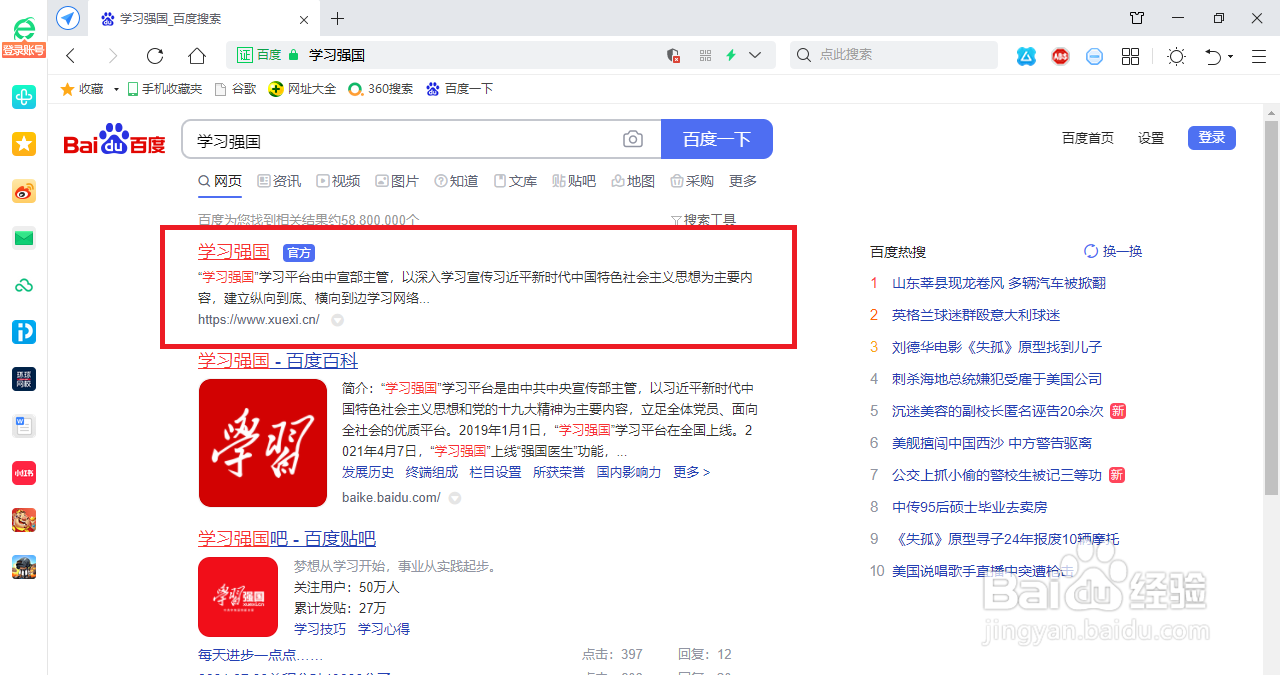Click the home icon on toolbar
Viewport: 1280px width, 675px height.
(198, 56)
